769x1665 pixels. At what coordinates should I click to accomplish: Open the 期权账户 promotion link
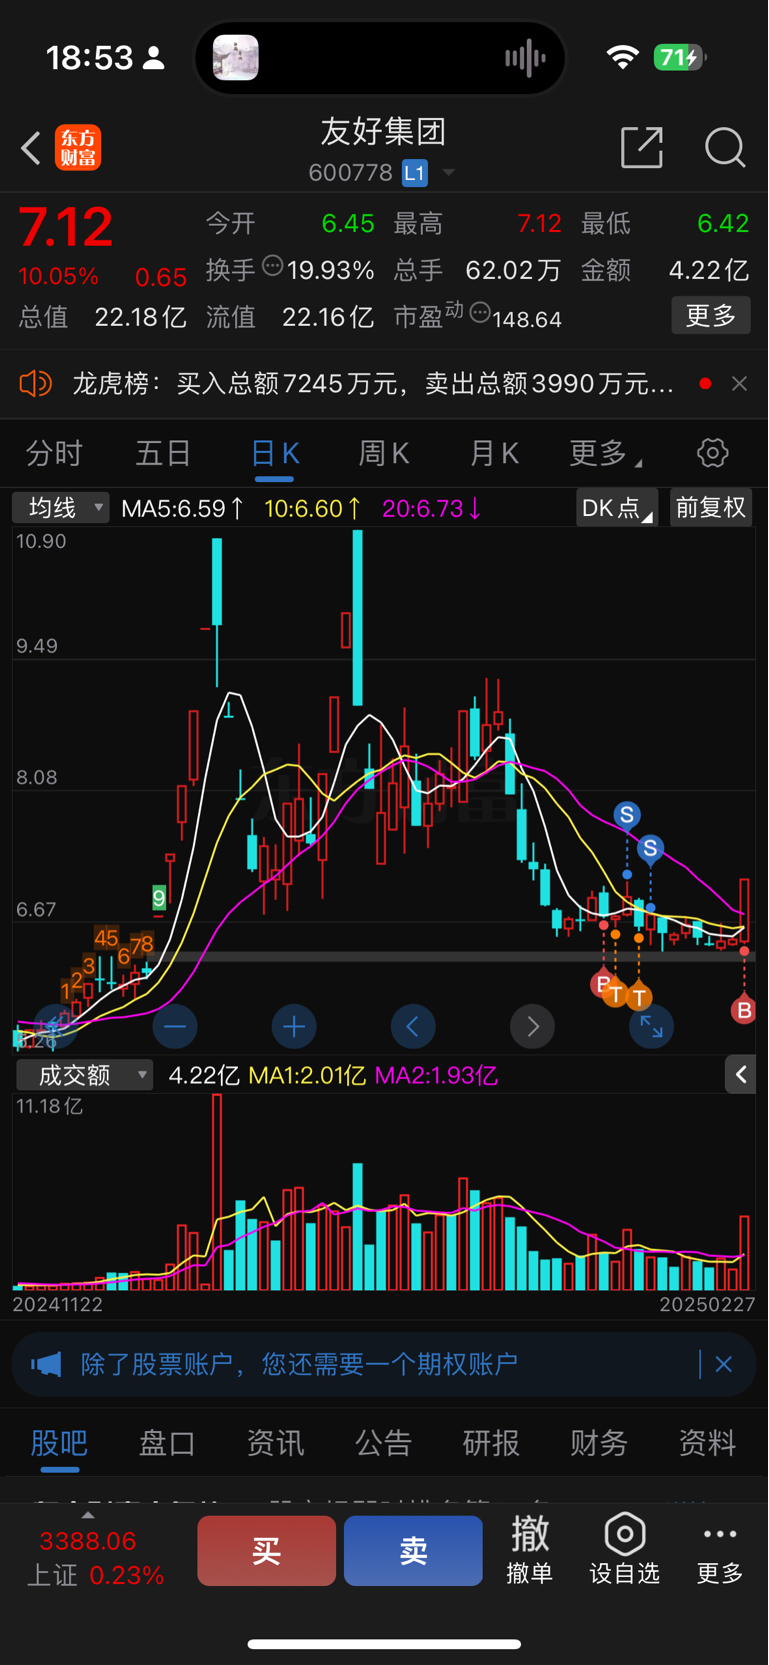tap(299, 1364)
